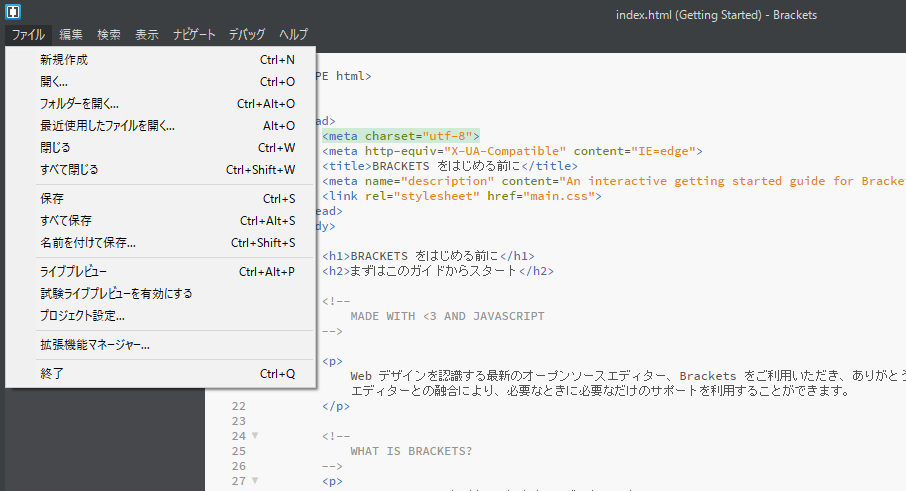Toggle 試験ライブプレビューを有効にする option
This screenshot has height=491, width=906.
click(161, 293)
